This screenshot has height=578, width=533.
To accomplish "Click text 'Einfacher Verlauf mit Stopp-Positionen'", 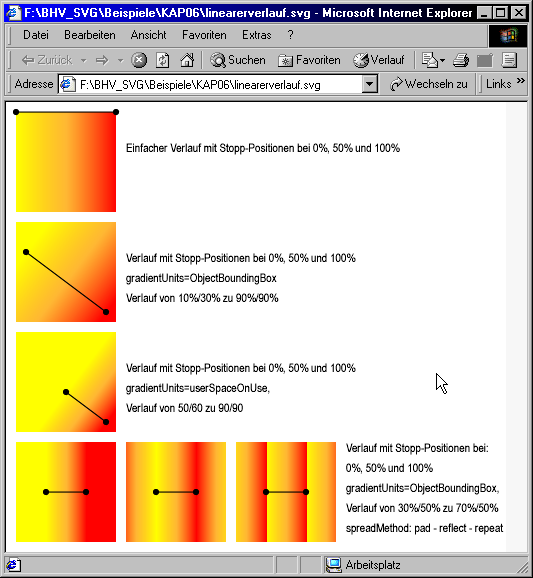I will click(210, 148).
